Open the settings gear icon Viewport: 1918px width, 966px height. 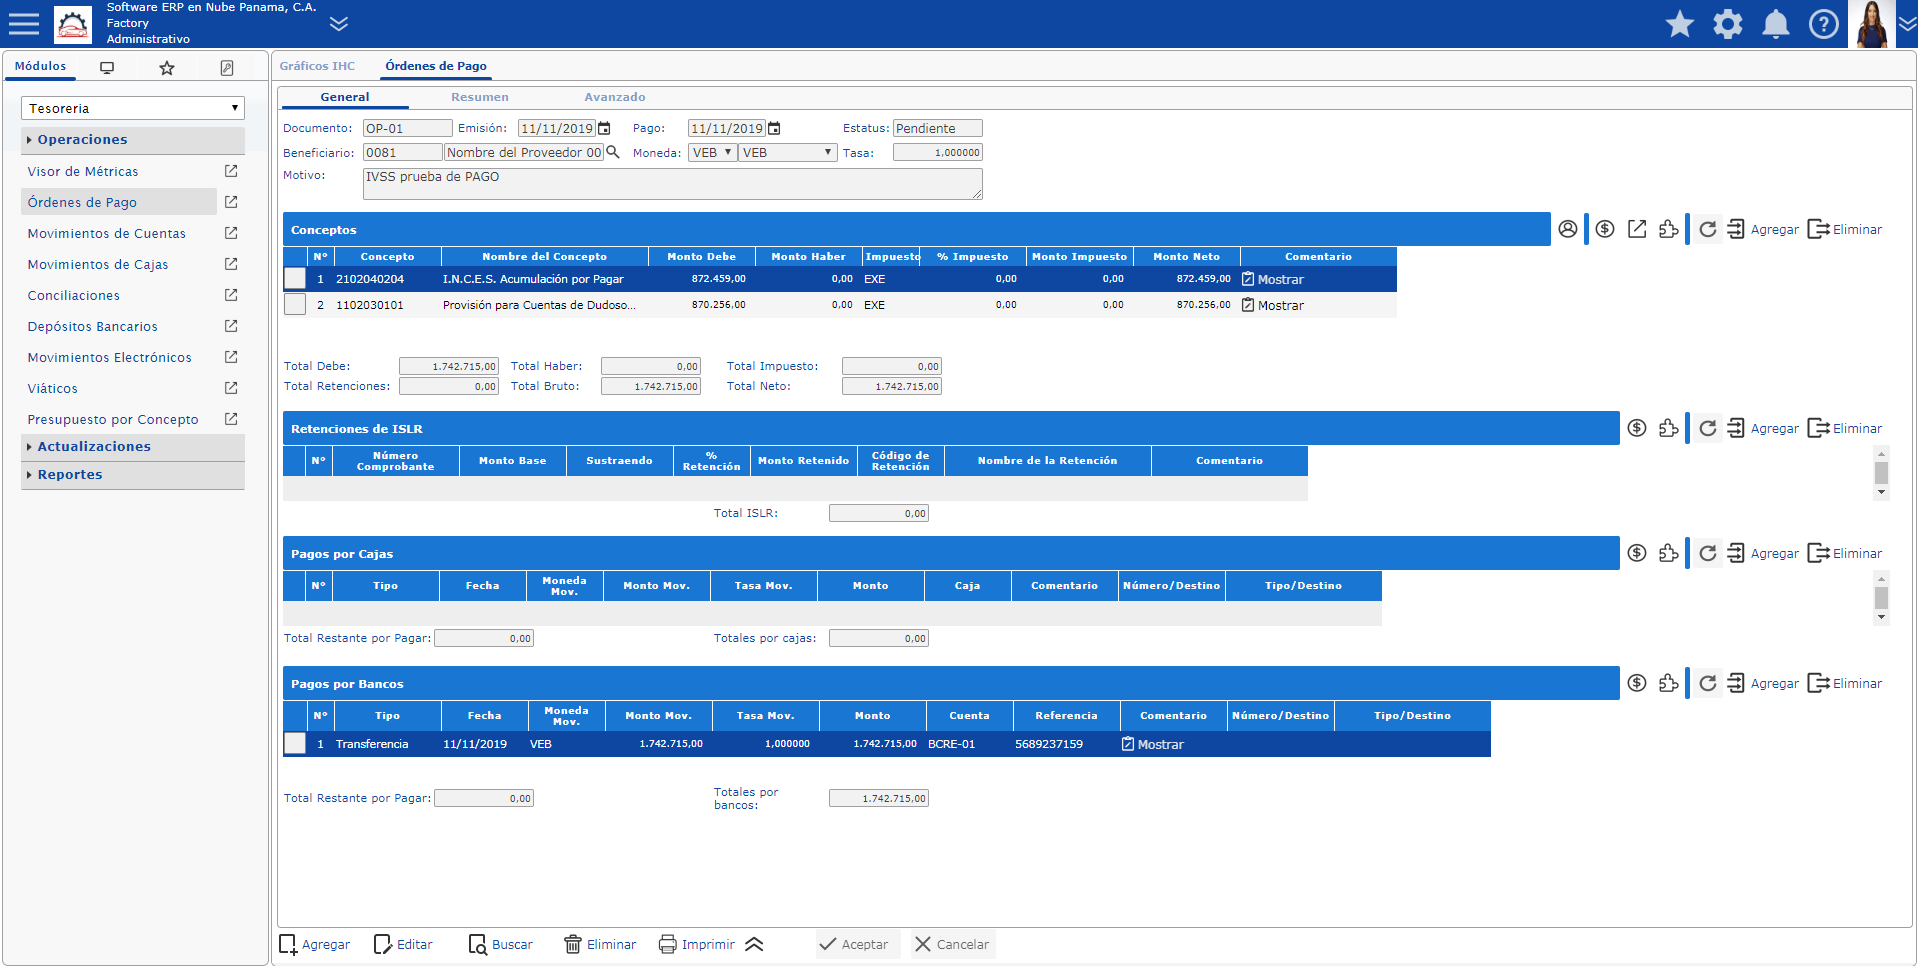(x=1727, y=24)
